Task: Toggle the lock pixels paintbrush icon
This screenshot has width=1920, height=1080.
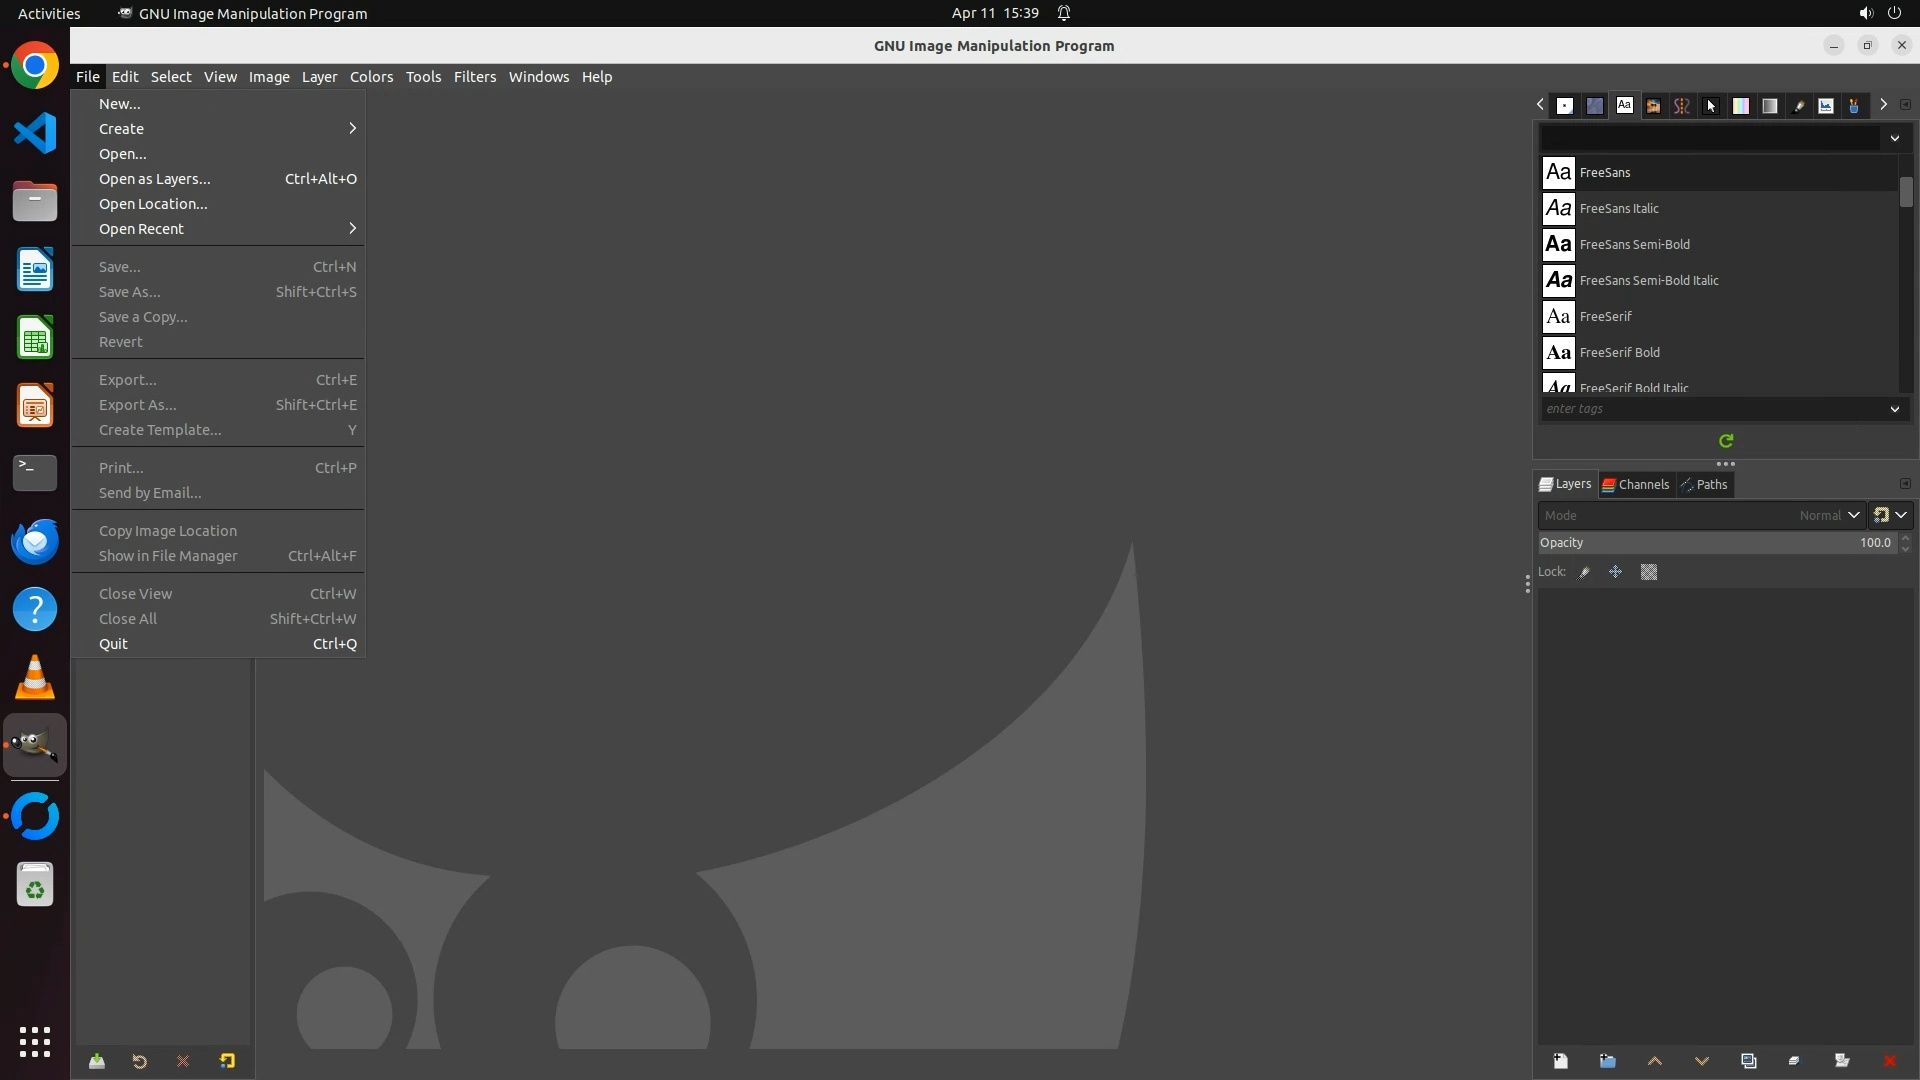Action: (1584, 572)
